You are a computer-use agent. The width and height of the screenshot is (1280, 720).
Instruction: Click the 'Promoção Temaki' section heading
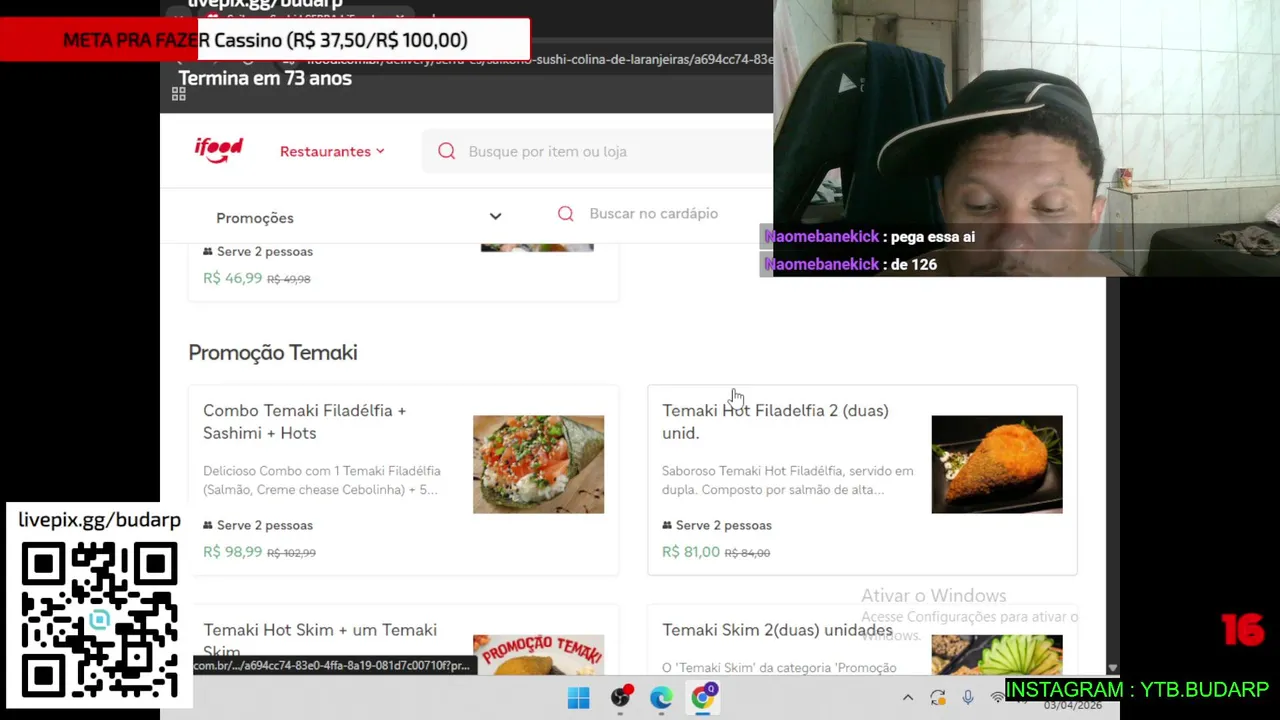tap(273, 352)
